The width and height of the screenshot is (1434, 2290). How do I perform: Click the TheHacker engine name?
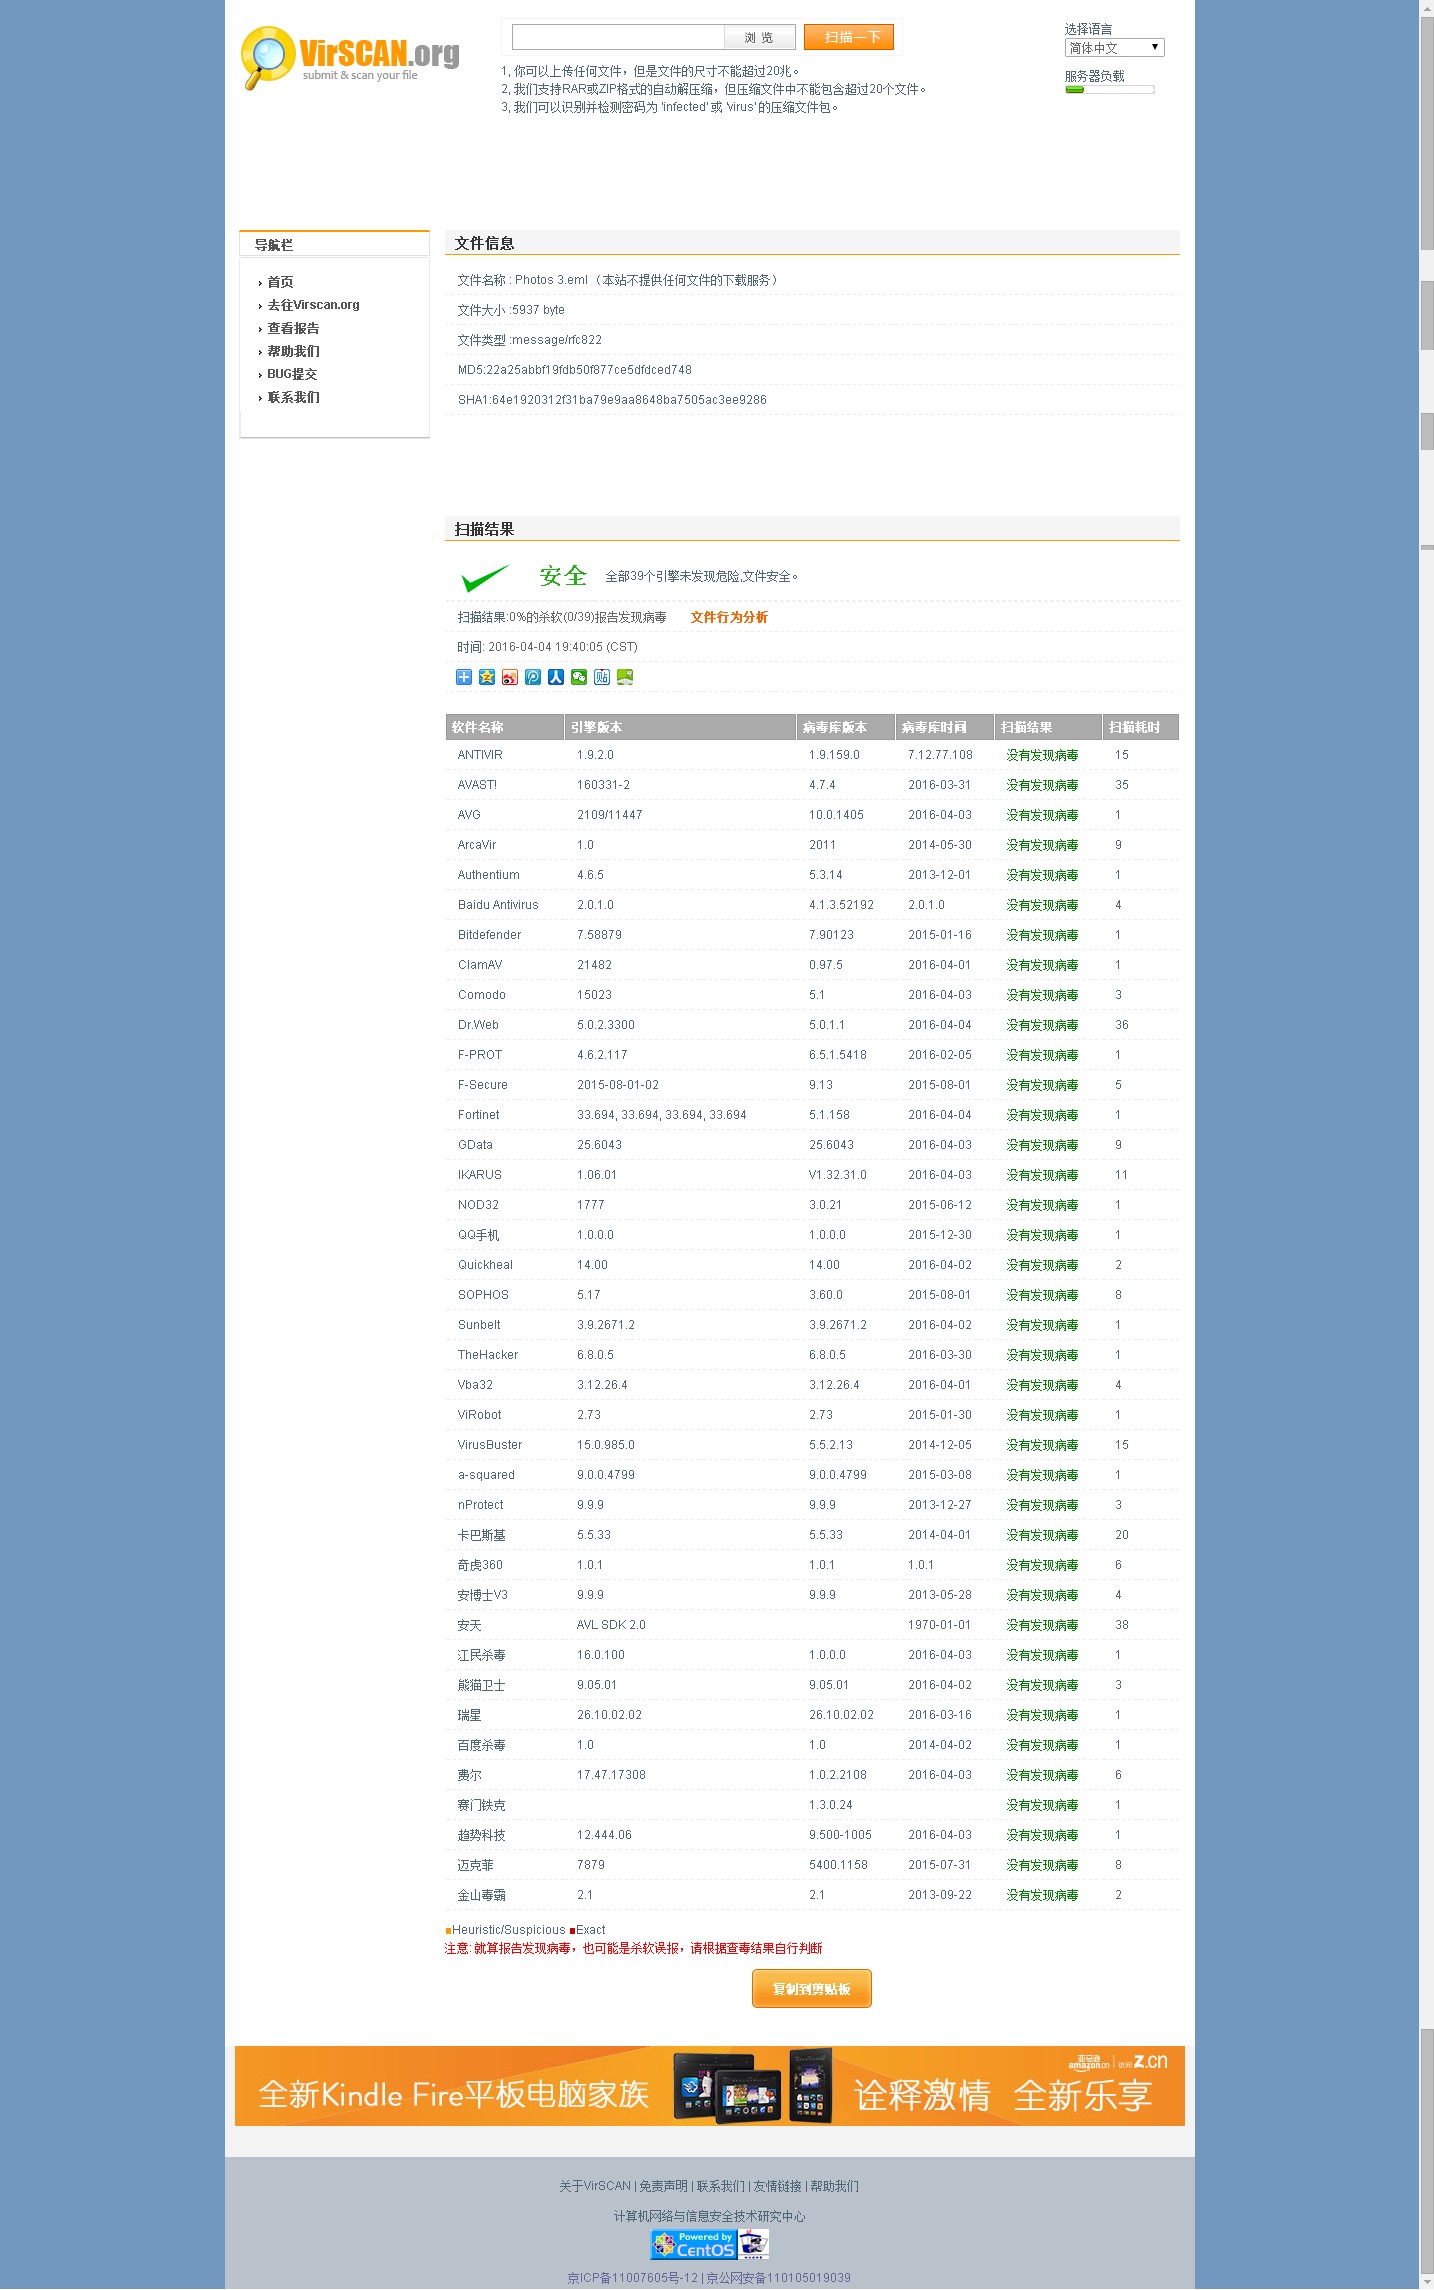(488, 1355)
